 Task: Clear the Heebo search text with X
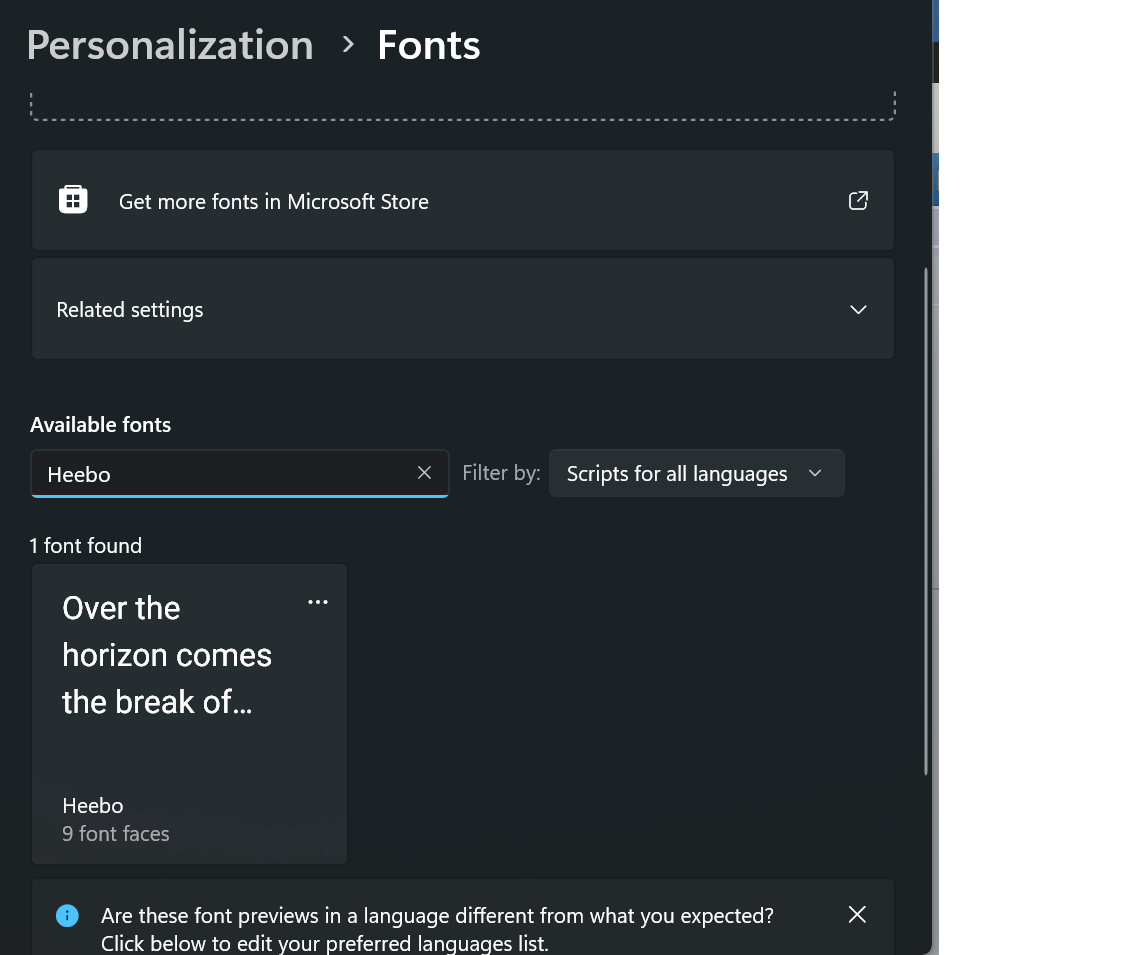click(x=424, y=473)
